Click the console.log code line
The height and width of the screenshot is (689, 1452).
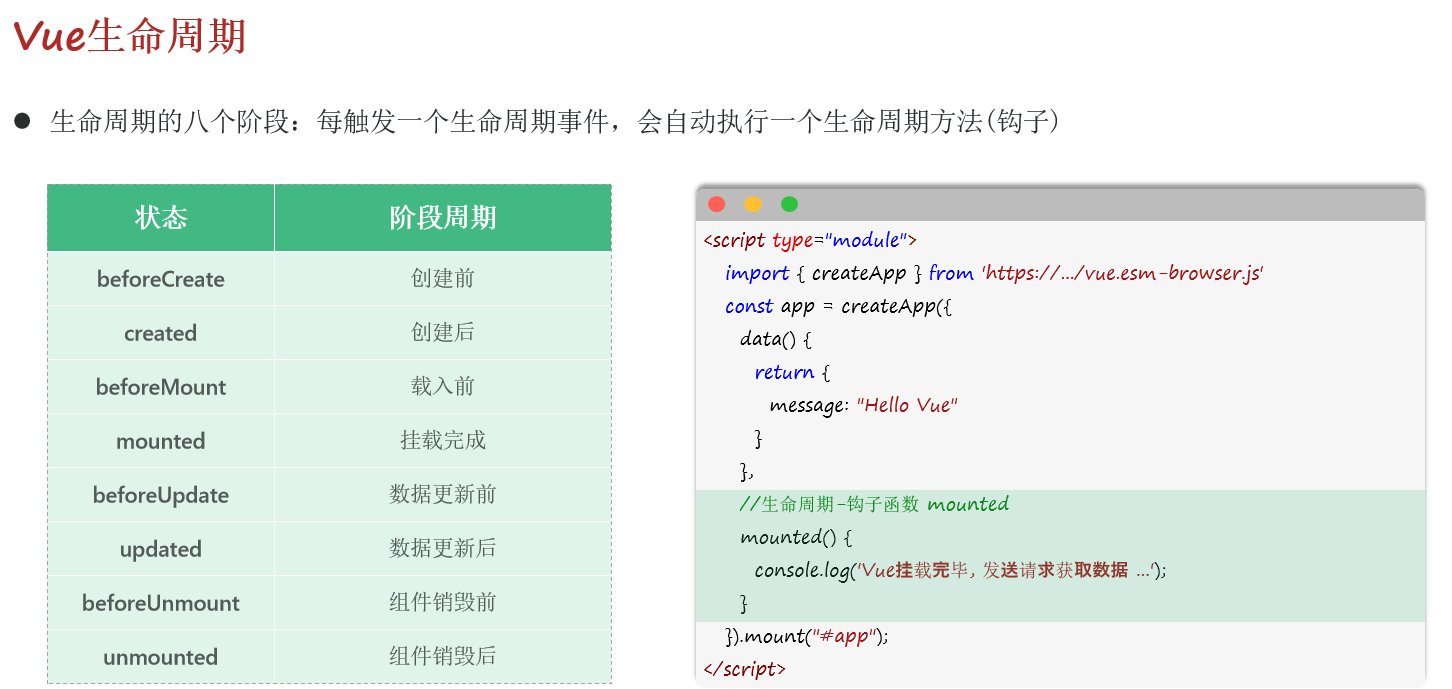[961, 570]
